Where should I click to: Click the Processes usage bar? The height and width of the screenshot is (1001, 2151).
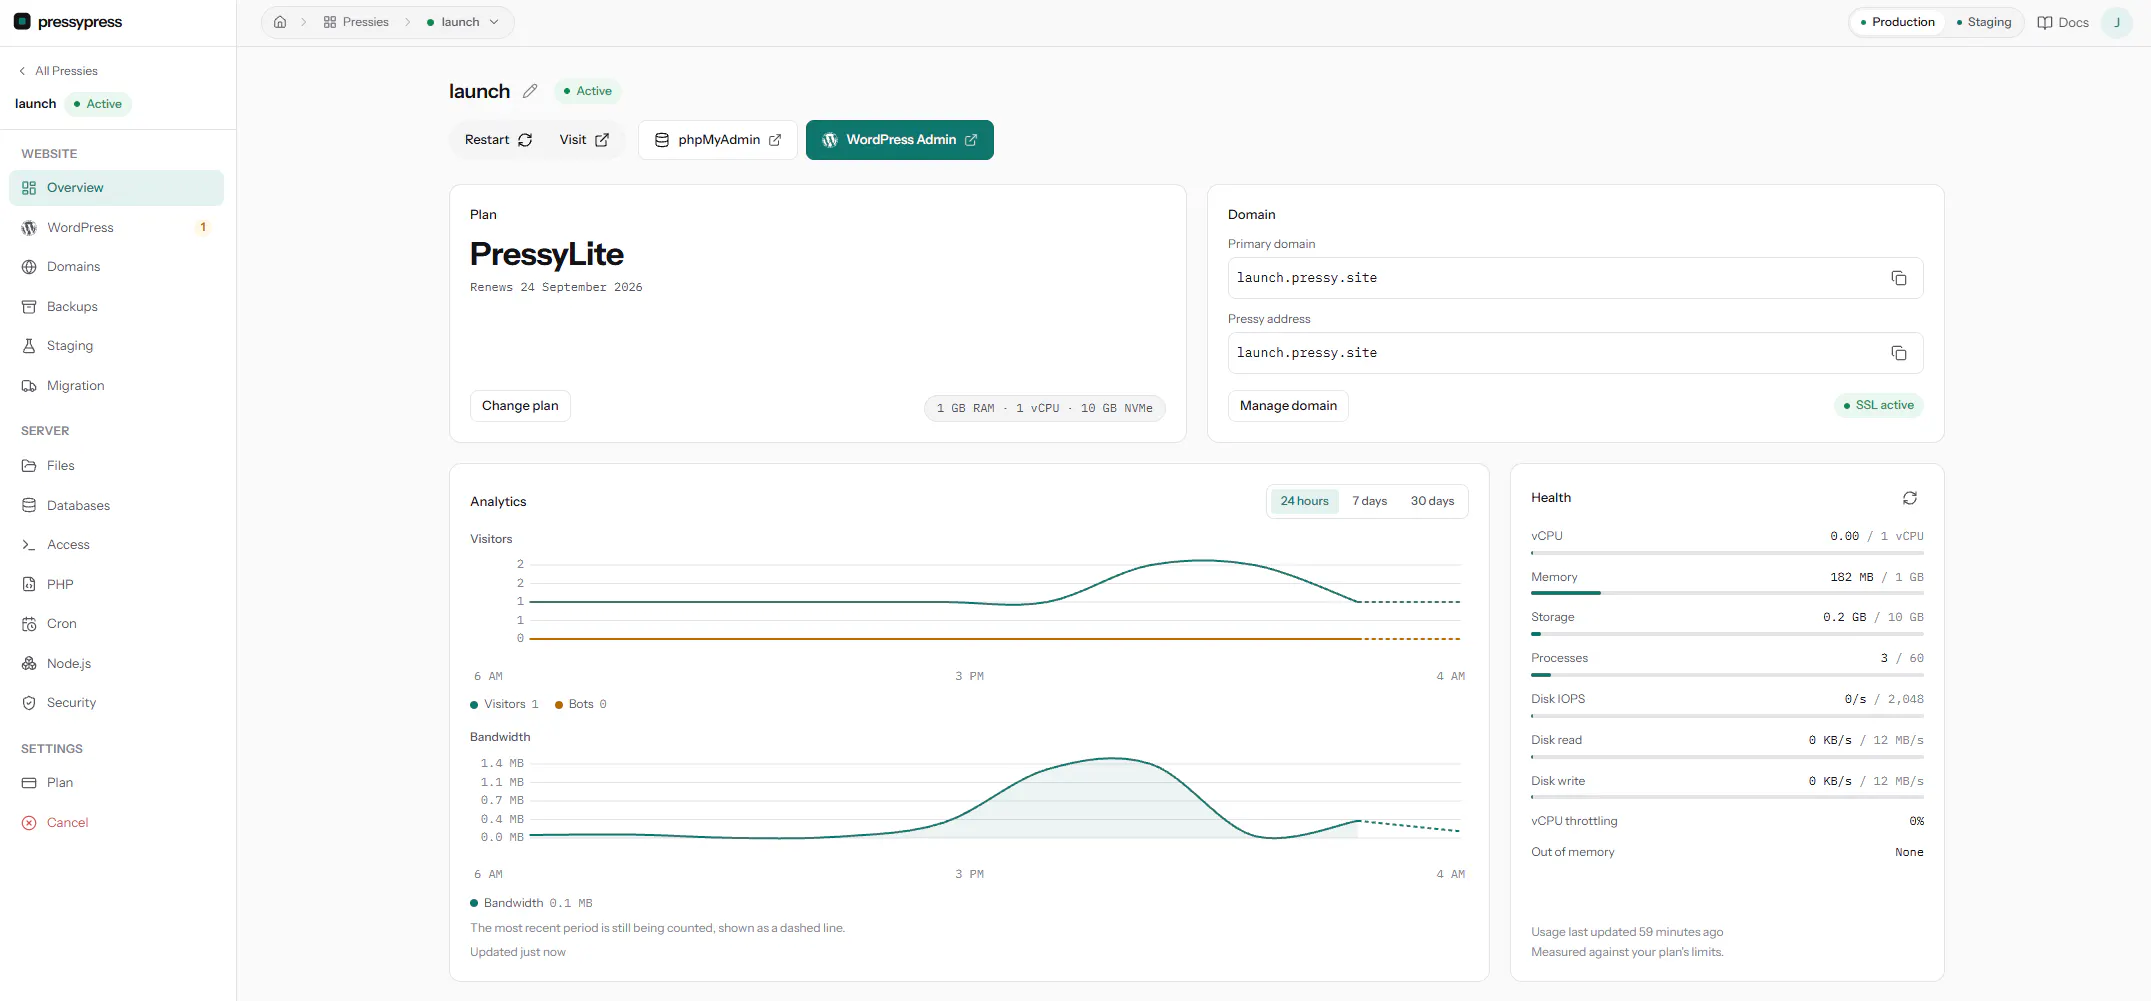[1727, 675]
